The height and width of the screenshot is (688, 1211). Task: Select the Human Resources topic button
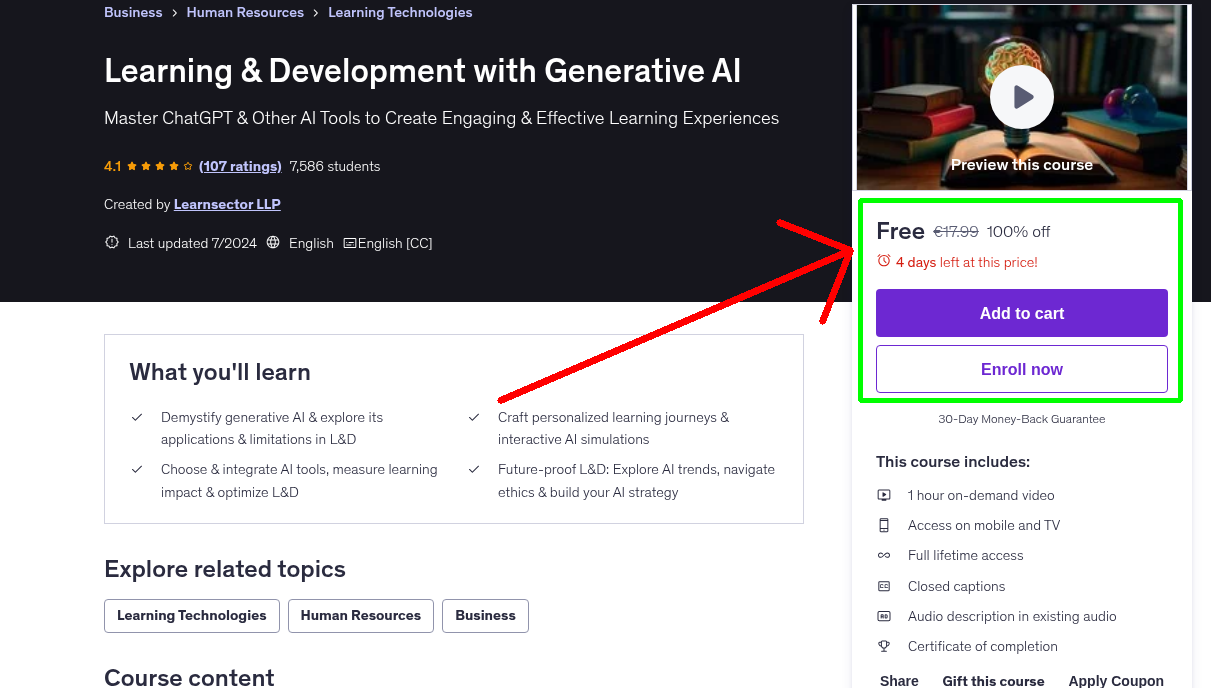[x=360, y=616]
